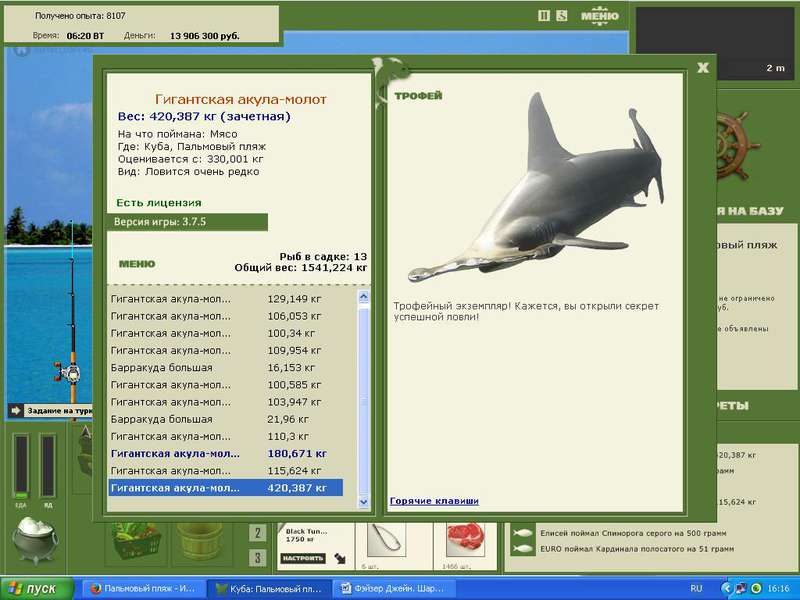This screenshot has height=600, width=800.
Task: Click the НАСТРОИТЬ button
Action: (303, 558)
